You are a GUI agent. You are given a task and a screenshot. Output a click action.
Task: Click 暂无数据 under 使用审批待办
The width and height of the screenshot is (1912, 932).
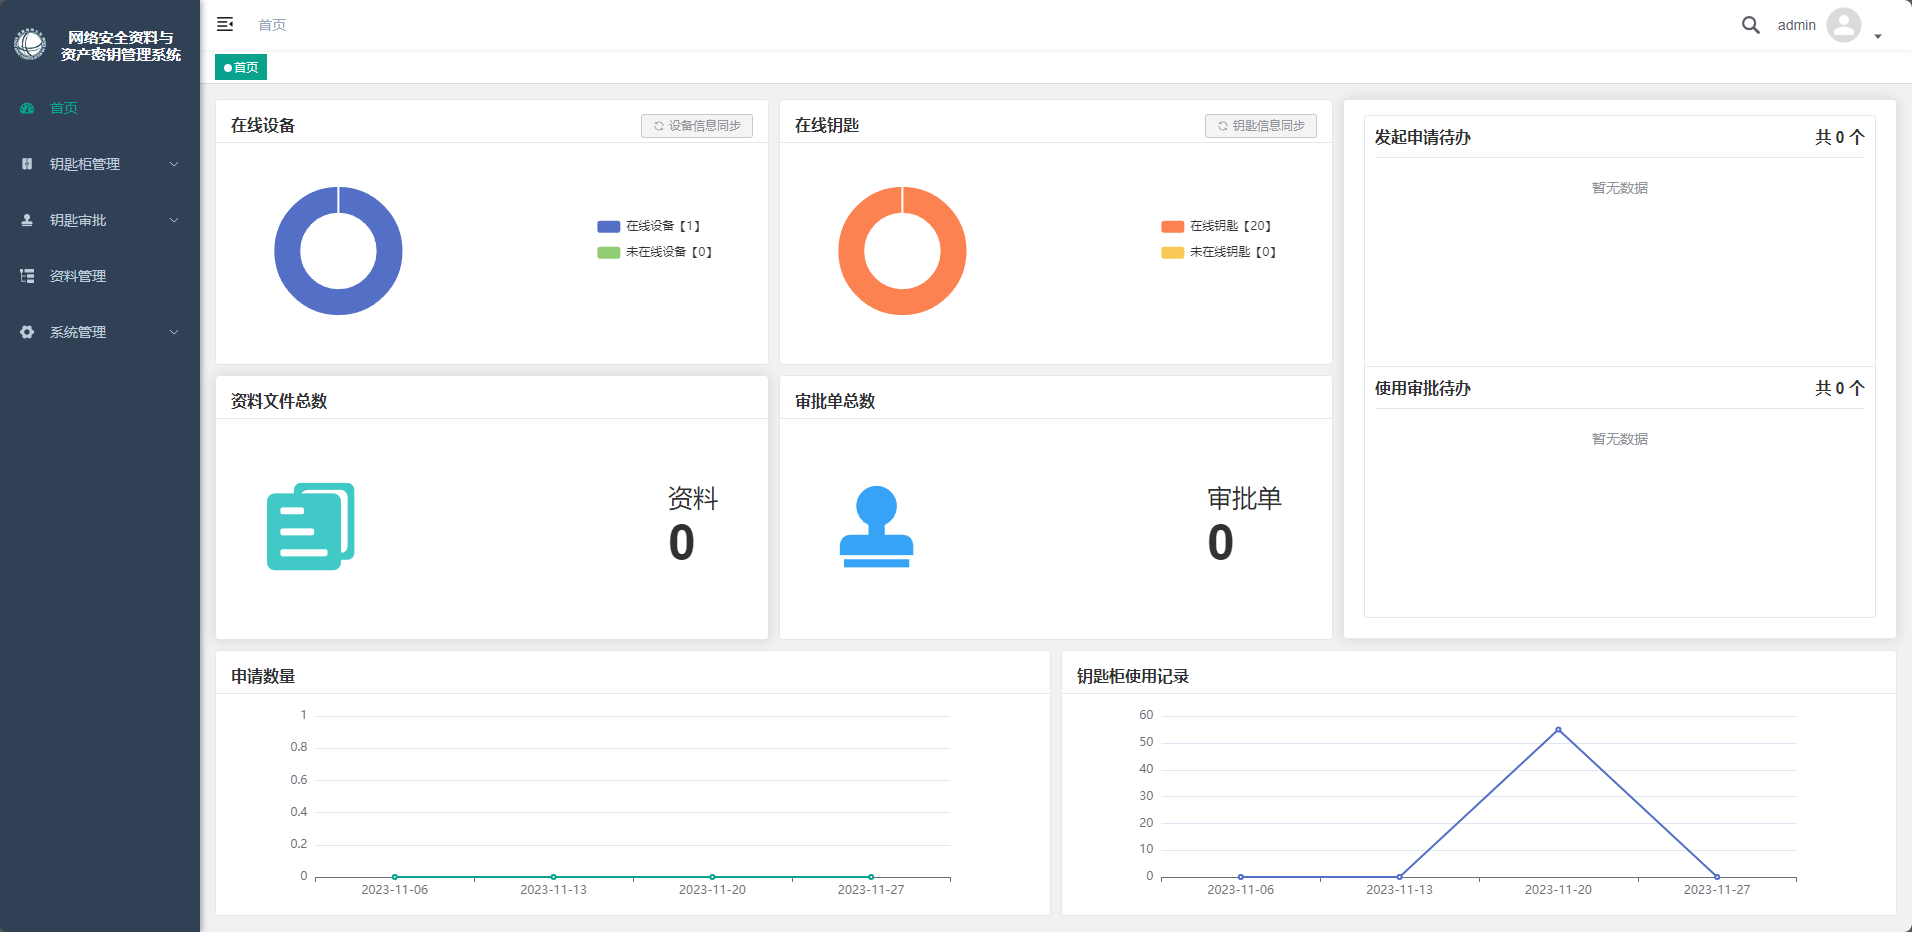(1620, 439)
